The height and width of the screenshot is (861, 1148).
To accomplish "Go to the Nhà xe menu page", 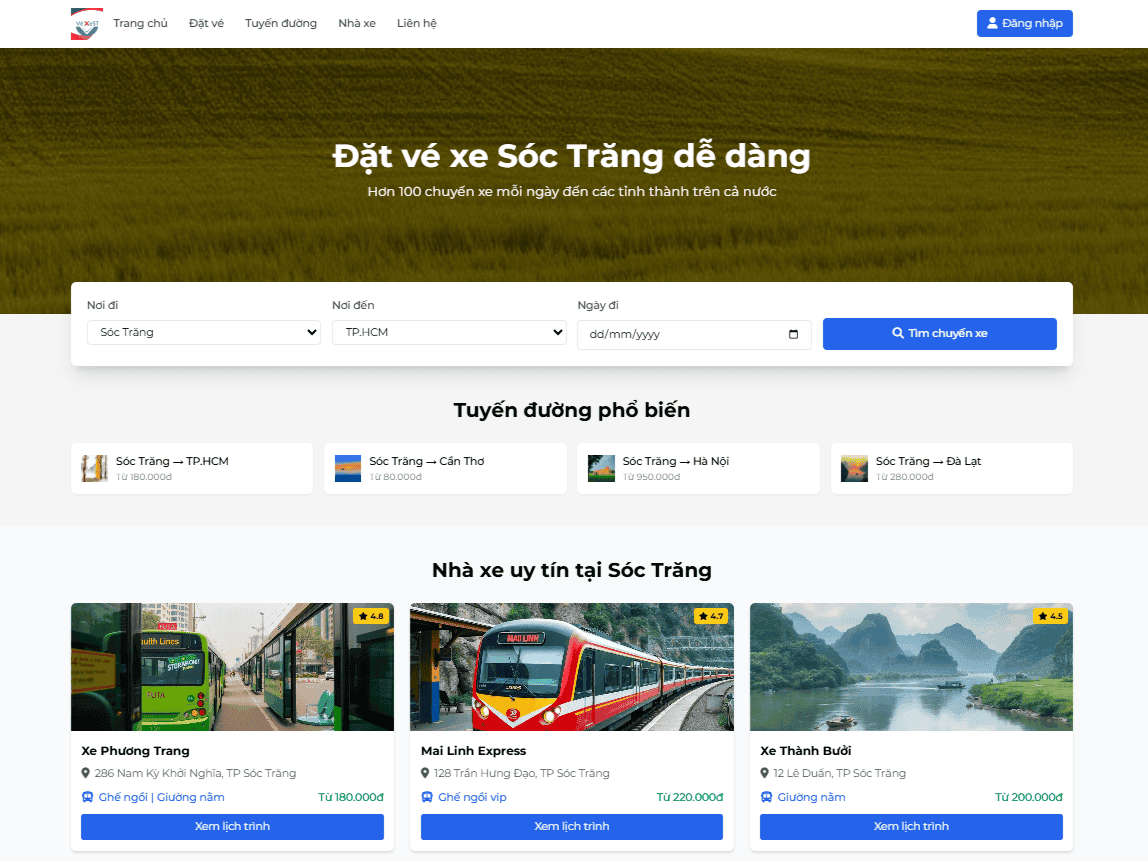I will coord(357,23).
